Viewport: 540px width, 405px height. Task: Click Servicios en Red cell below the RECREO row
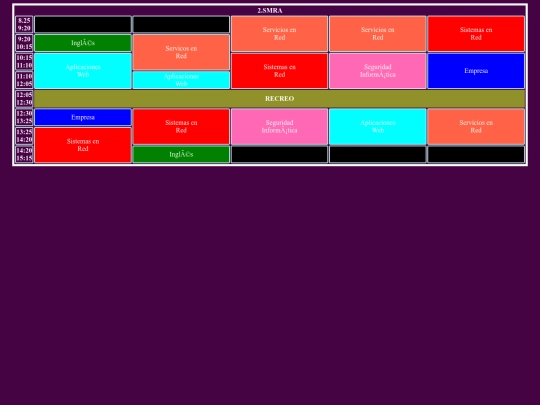pos(476,126)
